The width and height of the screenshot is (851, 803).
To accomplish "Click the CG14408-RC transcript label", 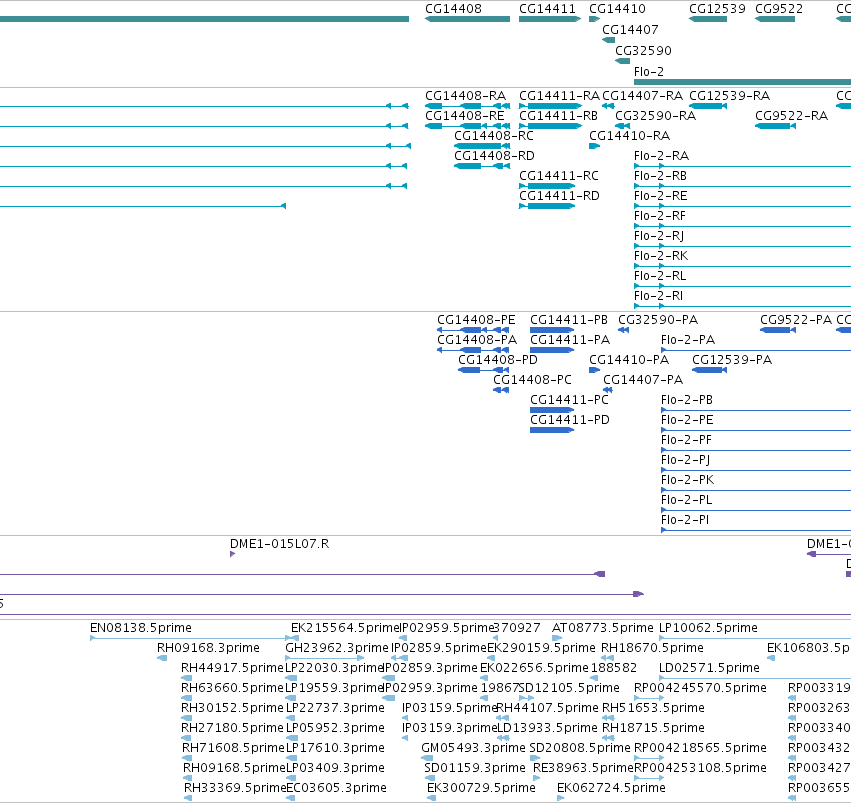I will click(x=494, y=136).
